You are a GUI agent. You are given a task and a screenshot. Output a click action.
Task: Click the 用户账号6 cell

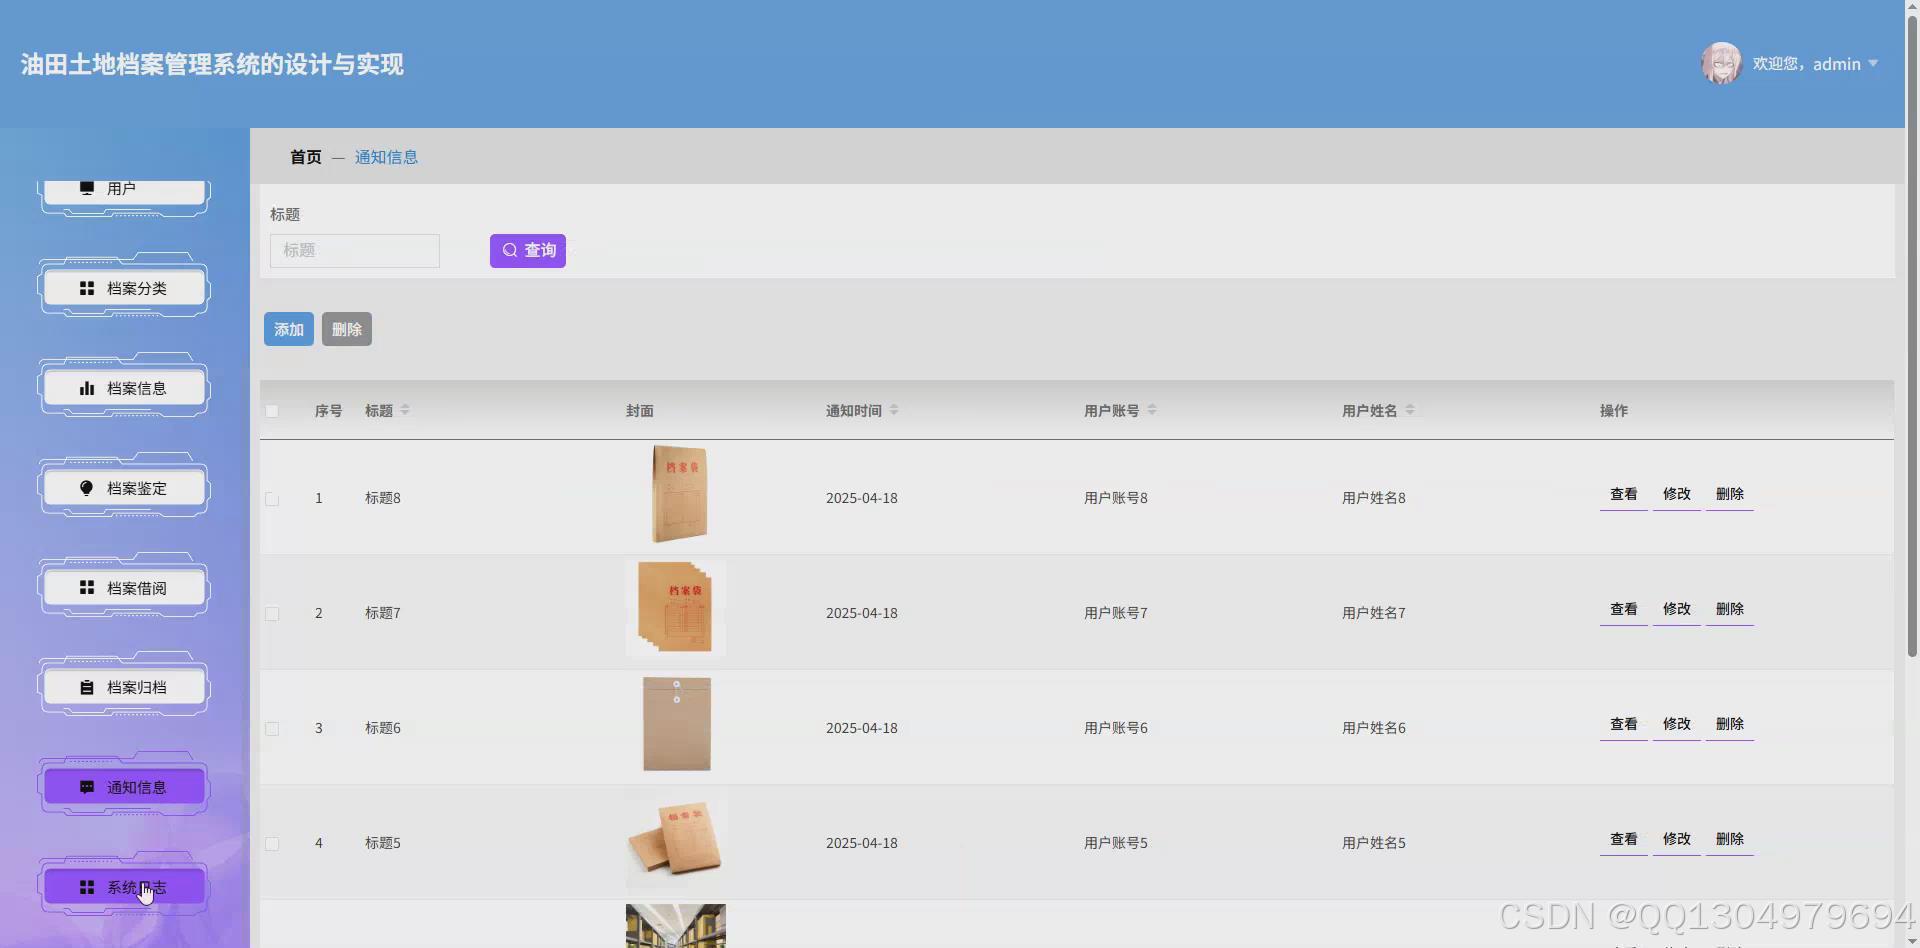[x=1116, y=728]
